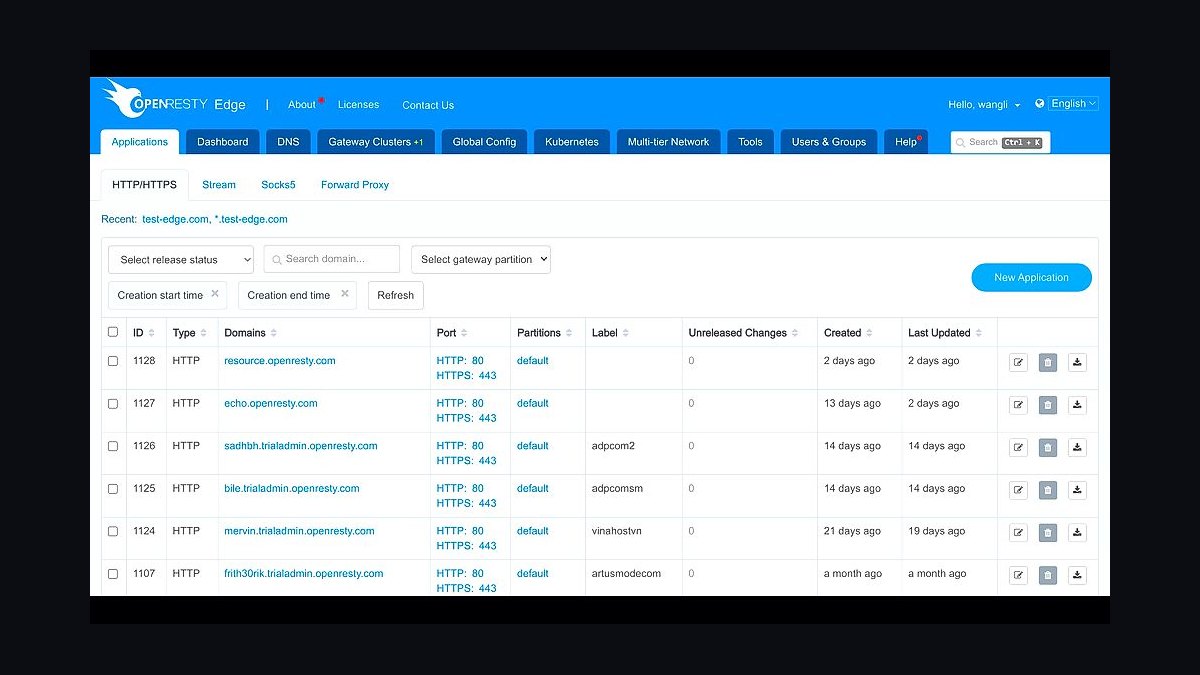Check the box for application 1107
The image size is (1200, 675).
pos(113,574)
